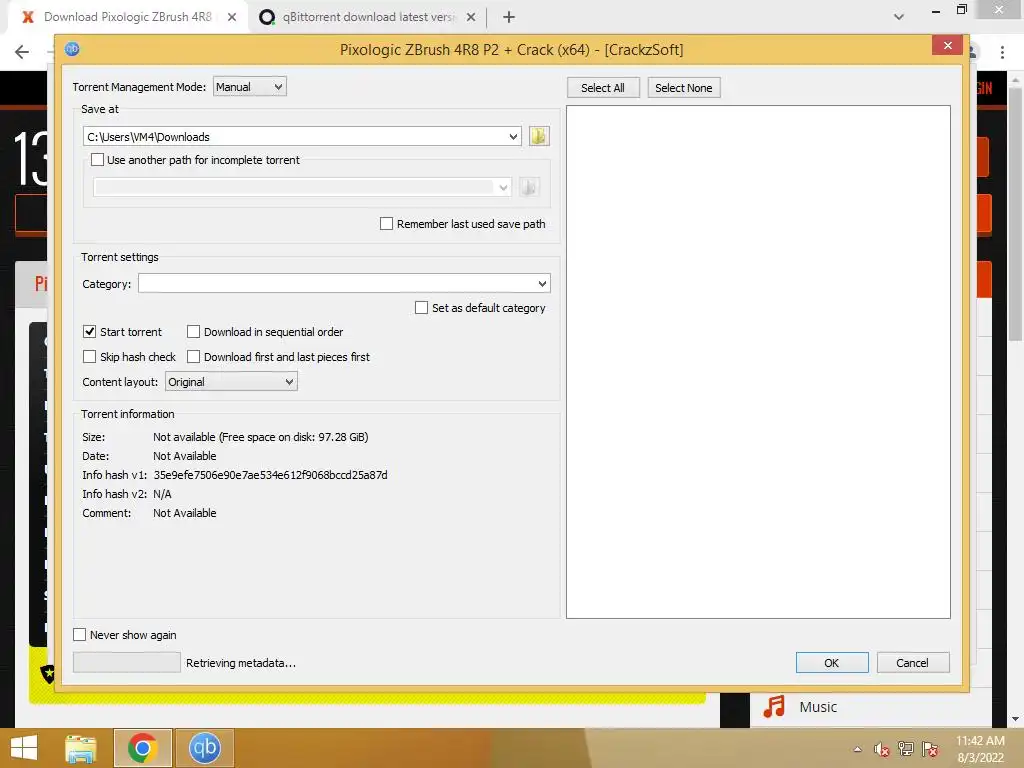The height and width of the screenshot is (768, 1024).
Task: Open Chrome from the taskbar
Action: (x=142, y=748)
